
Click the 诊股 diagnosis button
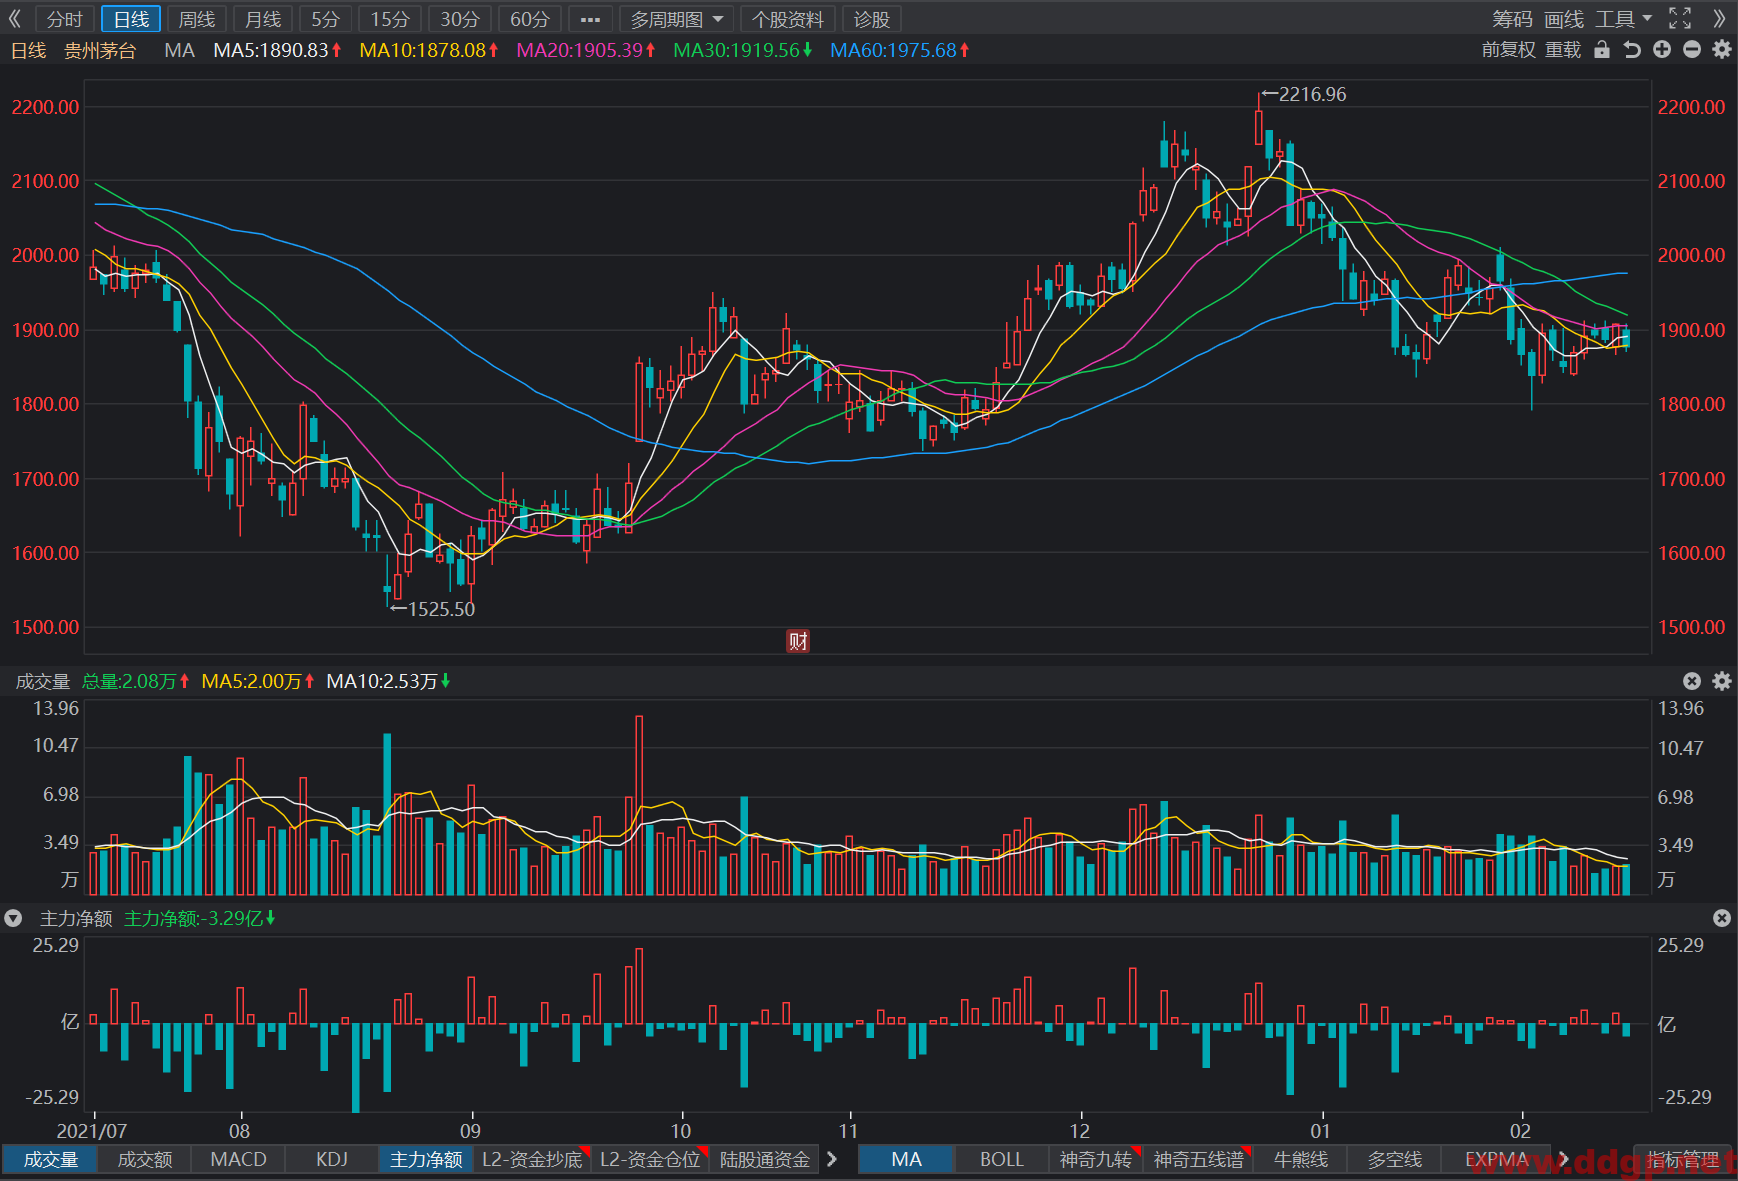point(872,19)
